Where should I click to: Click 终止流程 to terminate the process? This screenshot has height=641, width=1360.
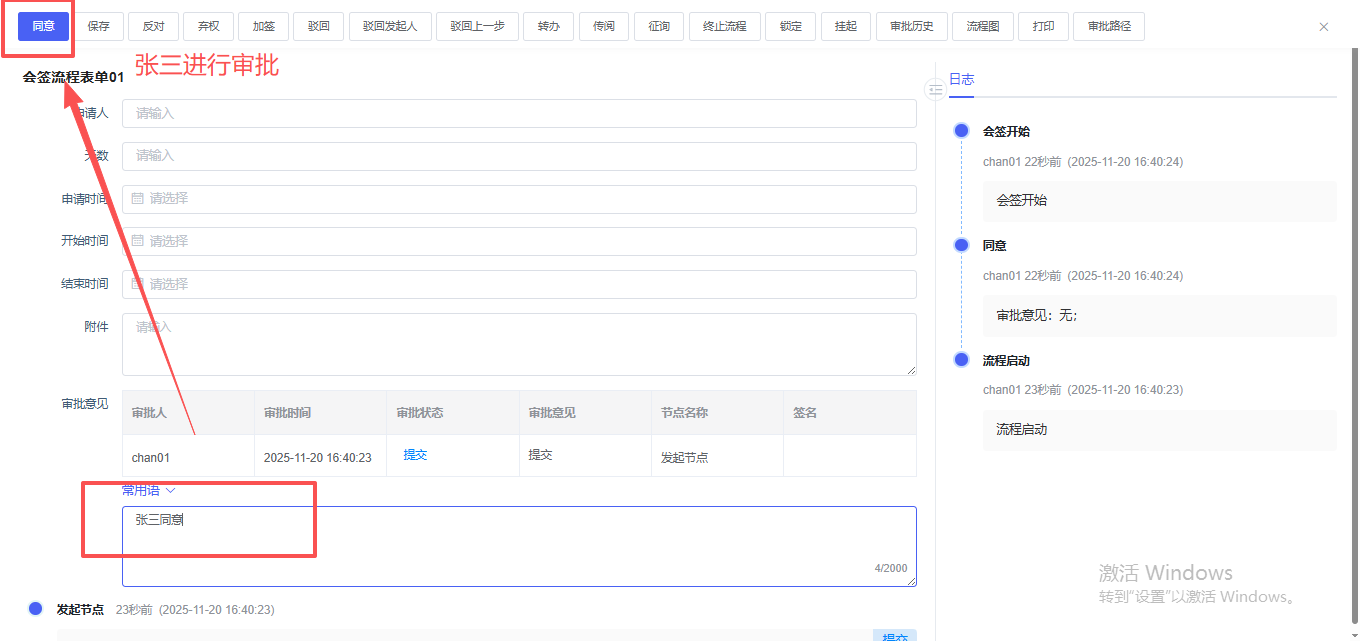pyautogui.click(x=724, y=26)
